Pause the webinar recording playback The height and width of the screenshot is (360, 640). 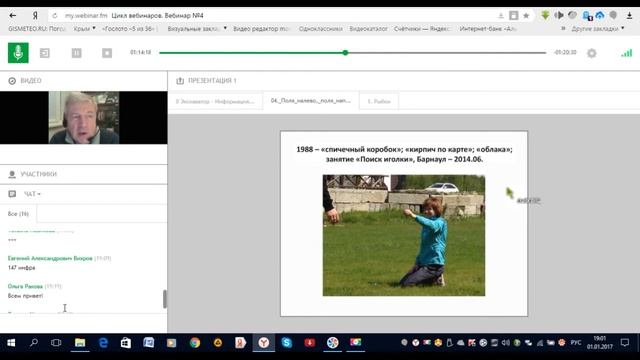[x=76, y=53]
